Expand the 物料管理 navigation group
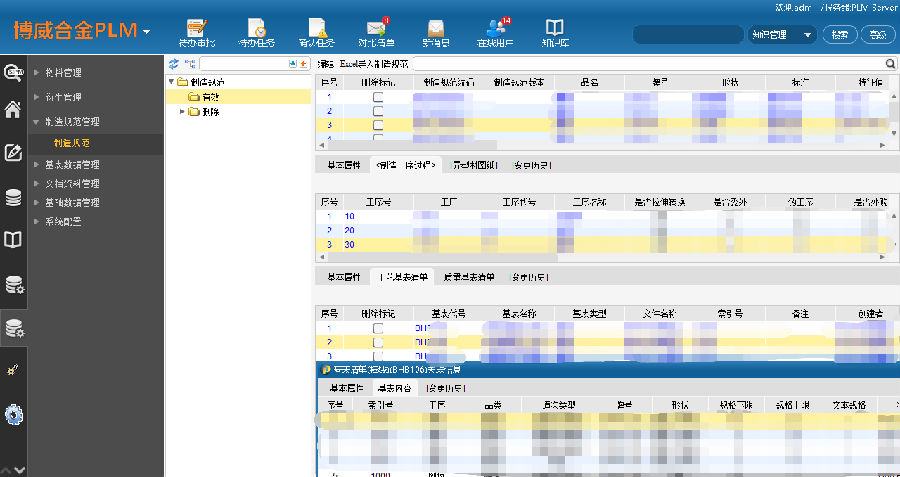Screen dimensions: 900x477 [65, 73]
